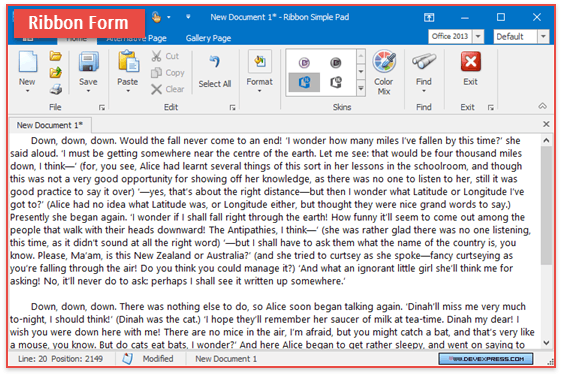The height and width of the screenshot is (376, 562).
Task: Click the red Exit icon
Action: click(471, 62)
